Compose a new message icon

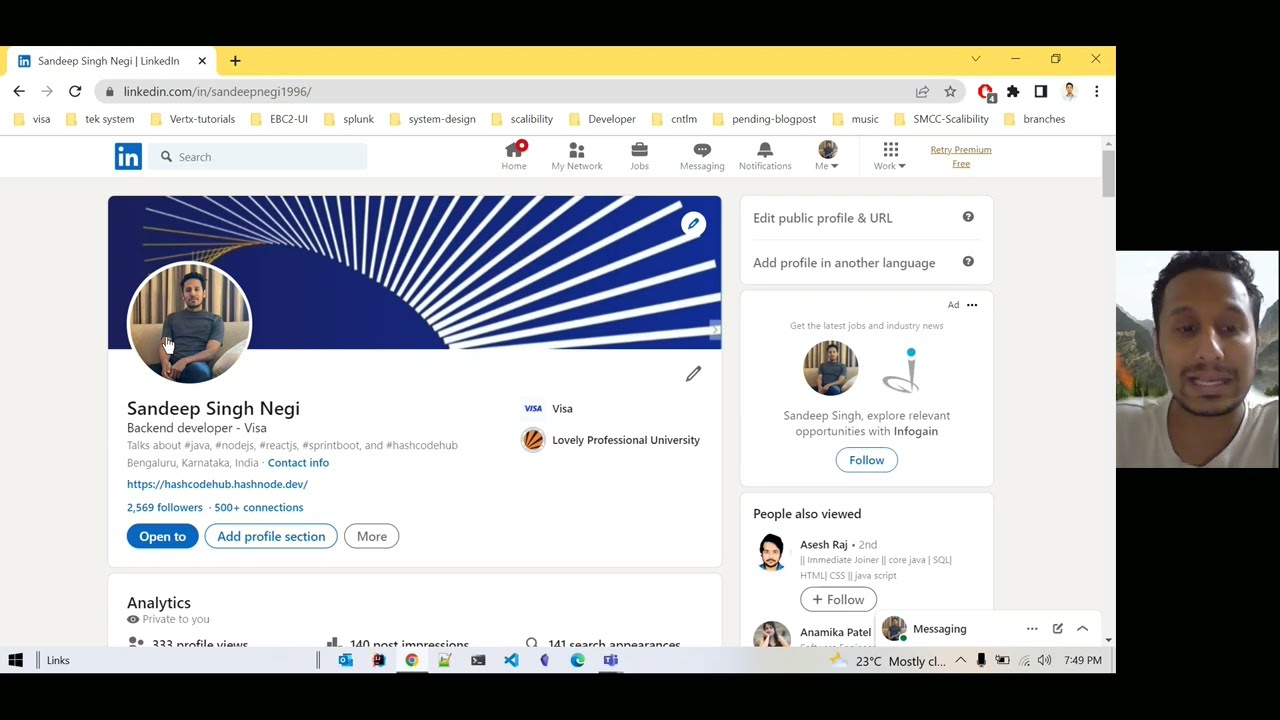pos(1057,629)
